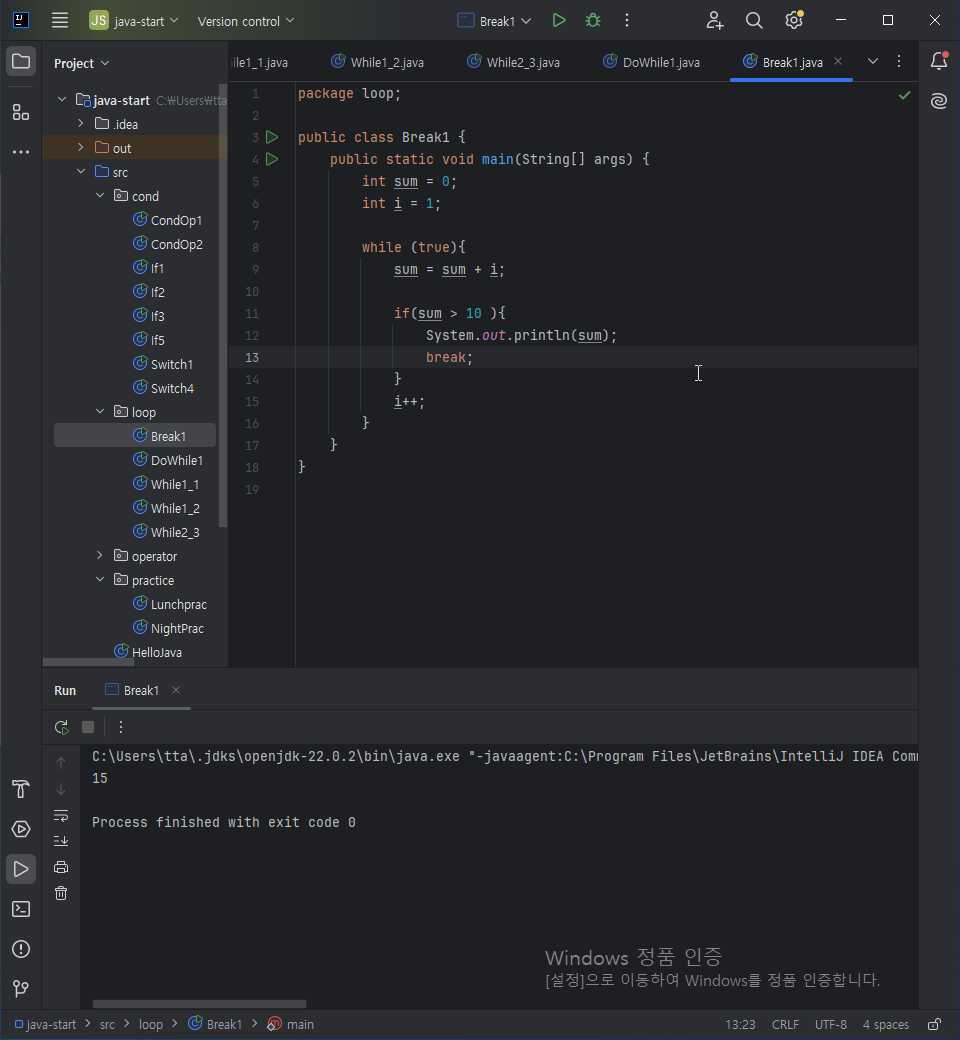Open DoWhile1 class in tree

point(169,460)
